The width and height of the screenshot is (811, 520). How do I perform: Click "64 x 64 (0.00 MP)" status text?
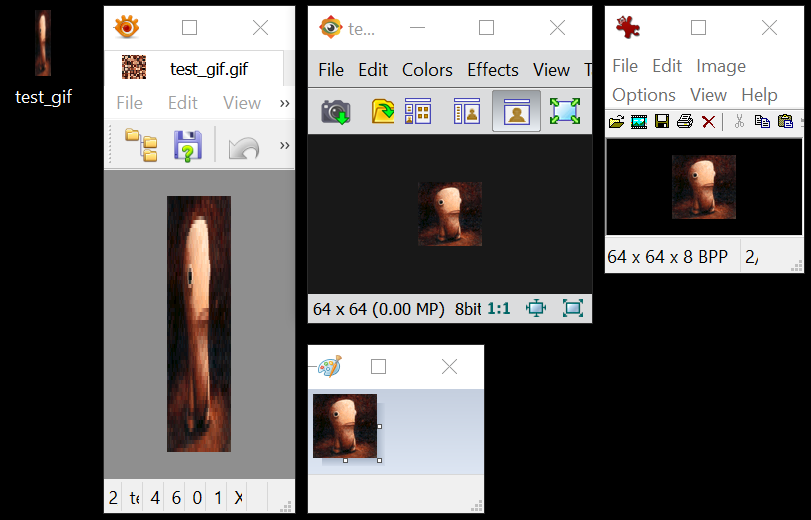point(379,309)
